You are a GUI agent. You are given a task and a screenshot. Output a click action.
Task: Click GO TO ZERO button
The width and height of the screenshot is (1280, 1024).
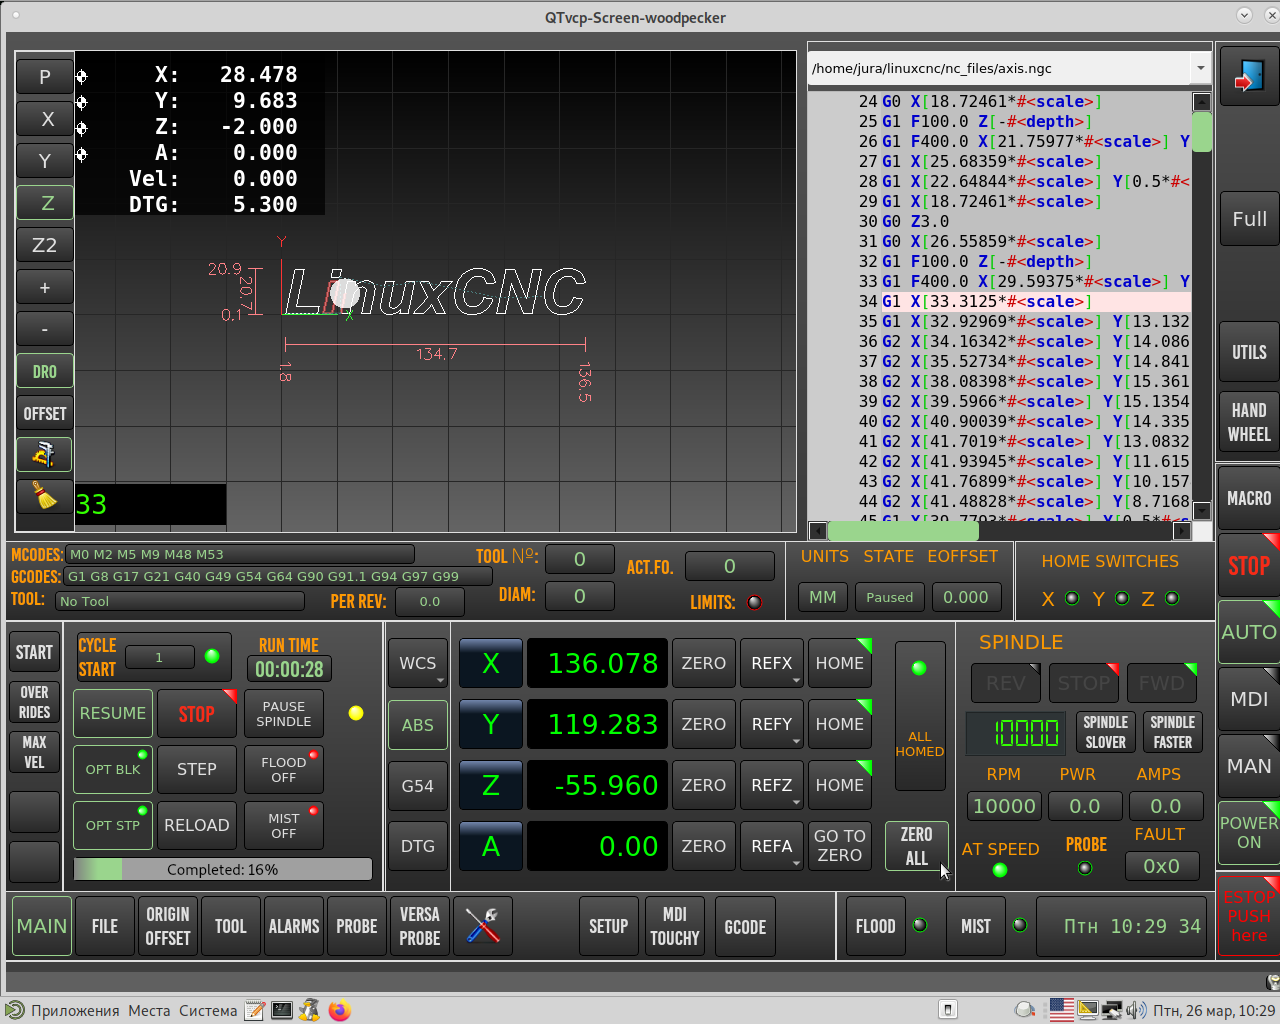coord(840,846)
